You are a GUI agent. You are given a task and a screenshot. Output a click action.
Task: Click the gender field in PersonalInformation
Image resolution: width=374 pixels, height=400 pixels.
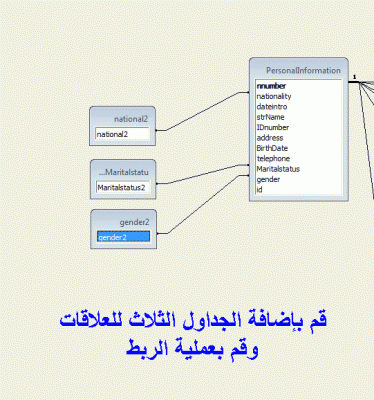point(298,179)
